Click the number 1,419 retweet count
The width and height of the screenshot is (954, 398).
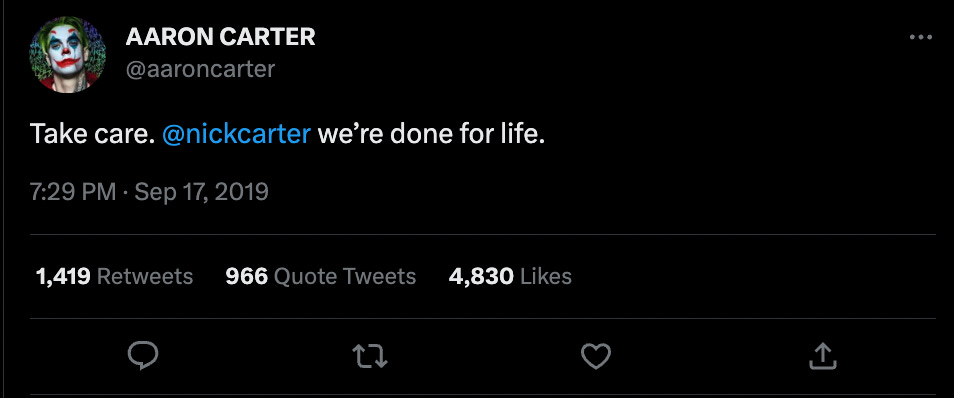pyautogui.click(x=63, y=277)
